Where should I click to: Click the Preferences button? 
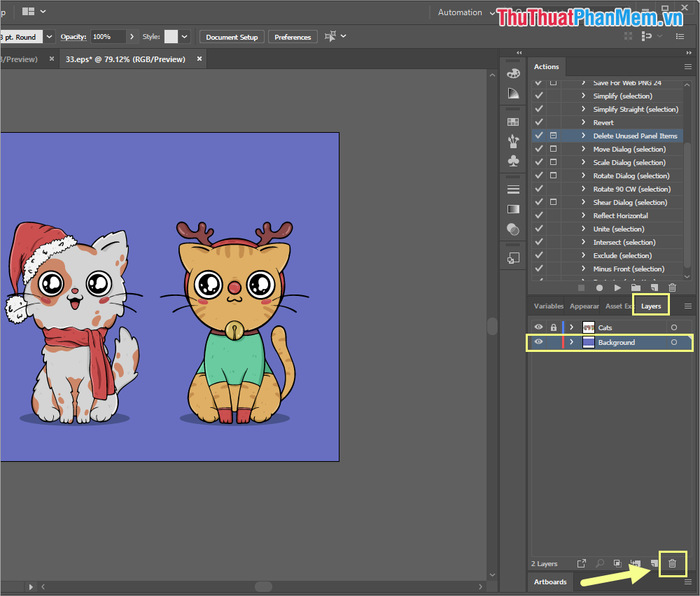[x=292, y=37]
